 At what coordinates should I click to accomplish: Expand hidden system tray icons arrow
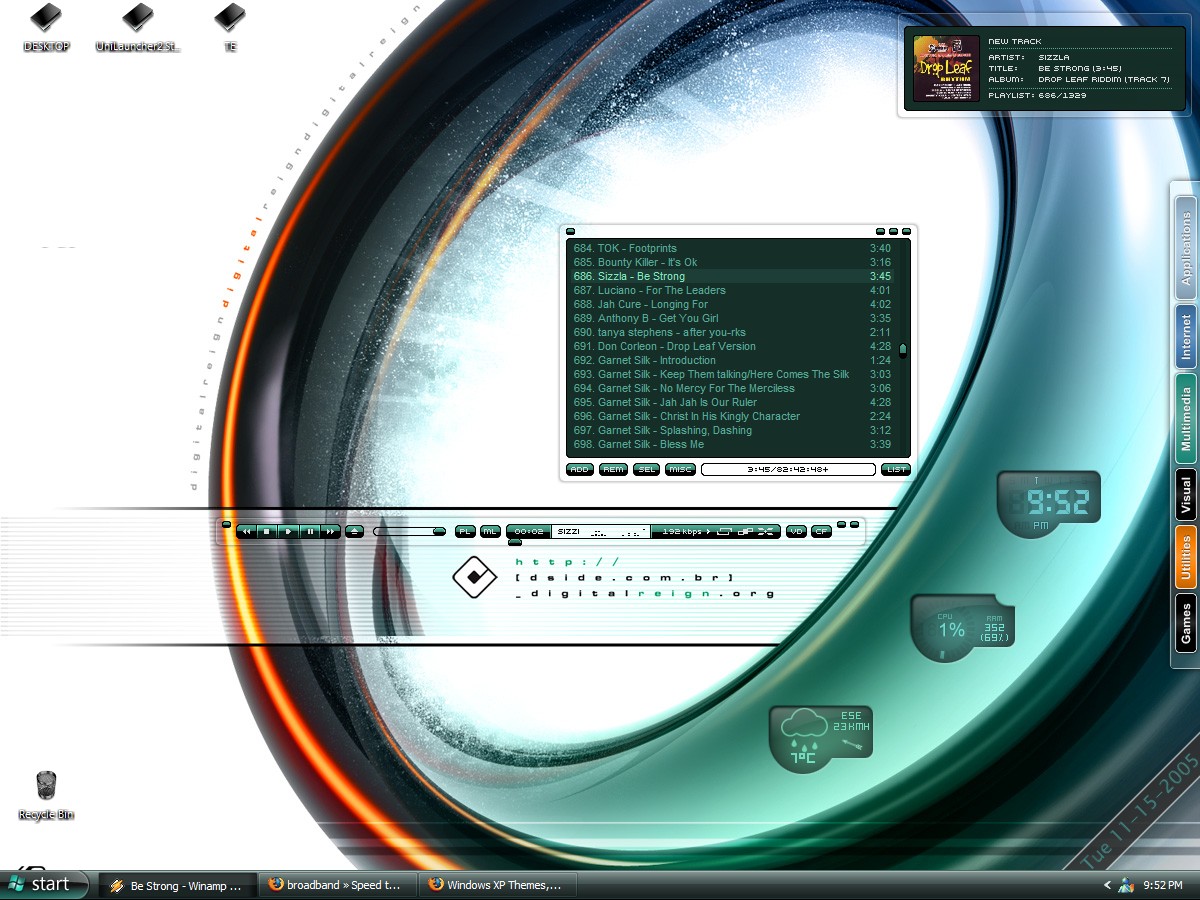click(1107, 885)
